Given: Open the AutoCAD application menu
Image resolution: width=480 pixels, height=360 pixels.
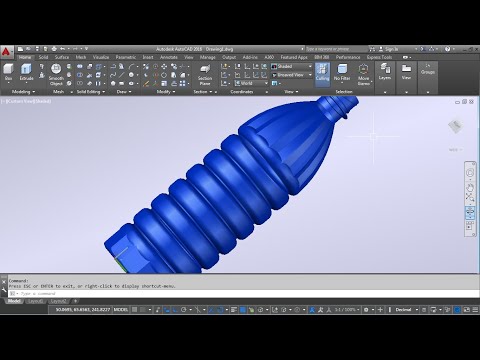Looking at the screenshot, I should (x=6, y=52).
